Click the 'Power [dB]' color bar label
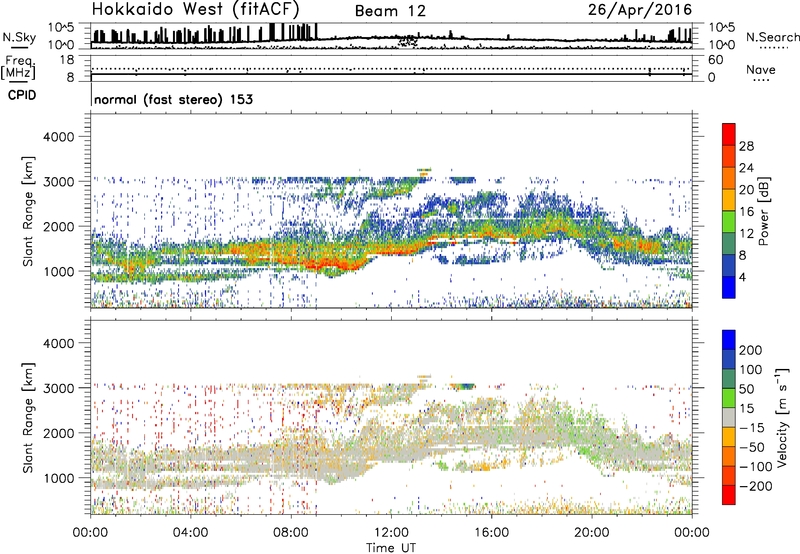Screen dimensions: 800x554 click(763, 211)
